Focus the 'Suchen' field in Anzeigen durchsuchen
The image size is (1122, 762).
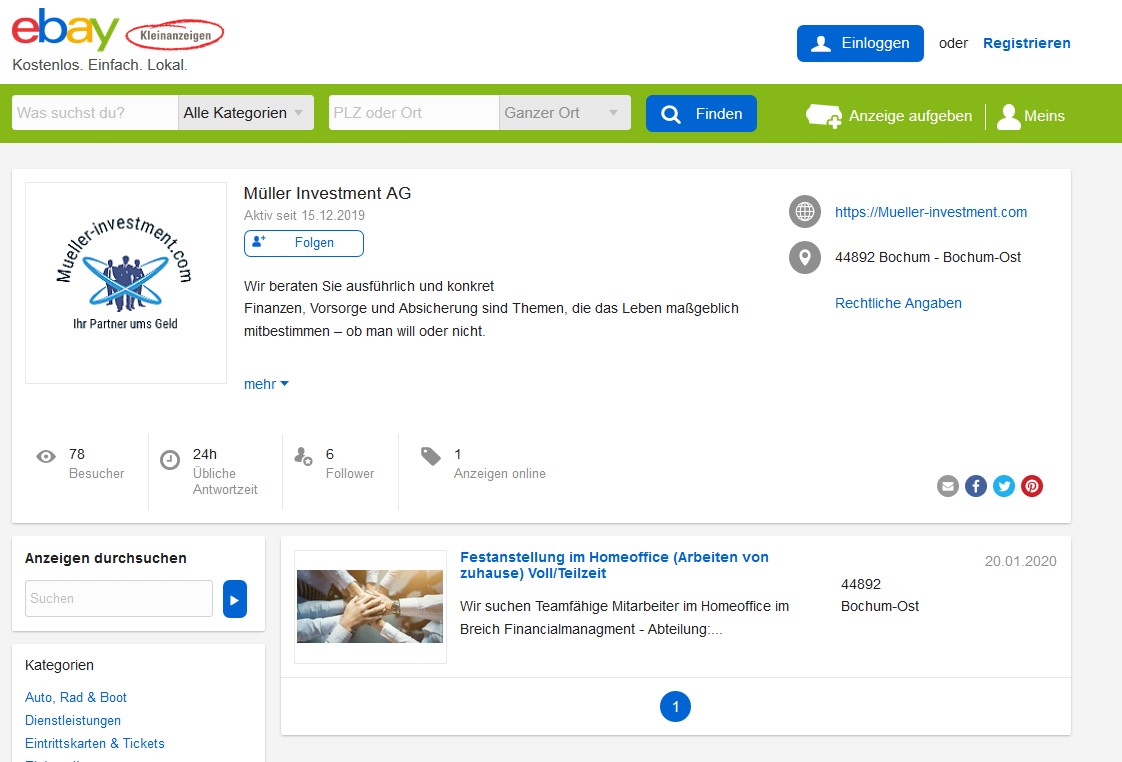[x=119, y=599]
